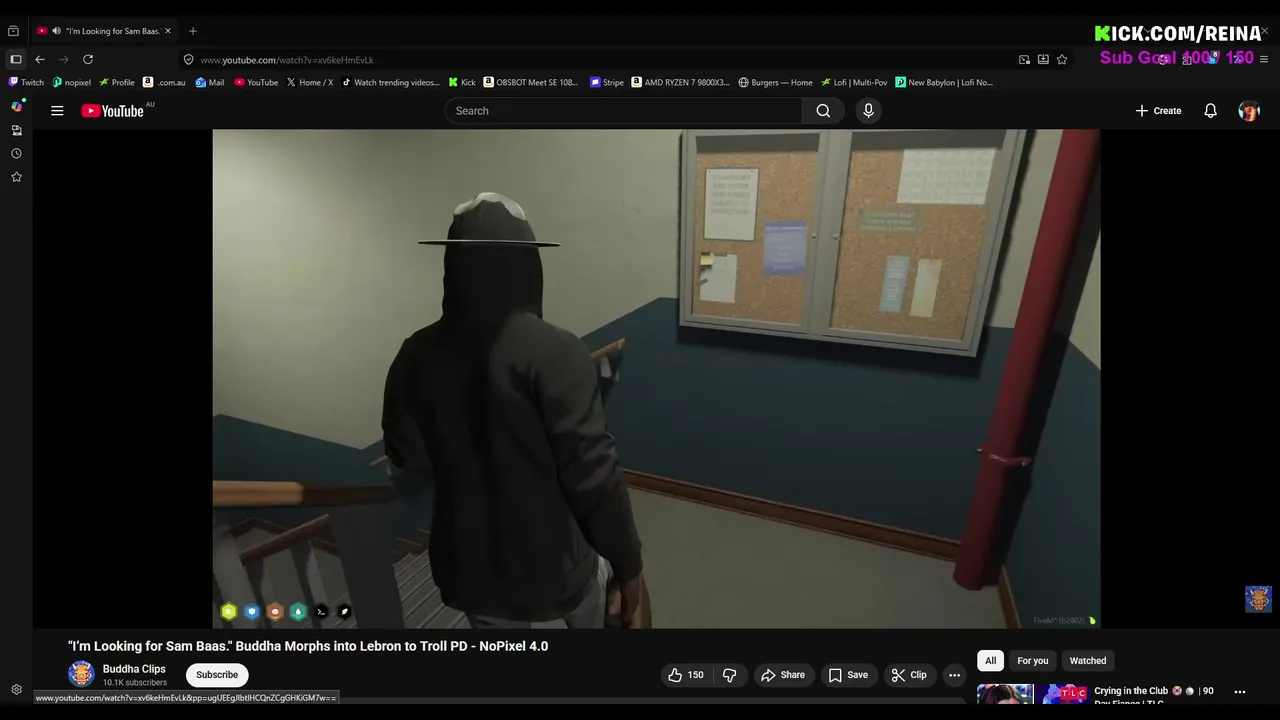1280x720 pixels.
Task: Open sidebar settings gear icon
Action: point(16,689)
